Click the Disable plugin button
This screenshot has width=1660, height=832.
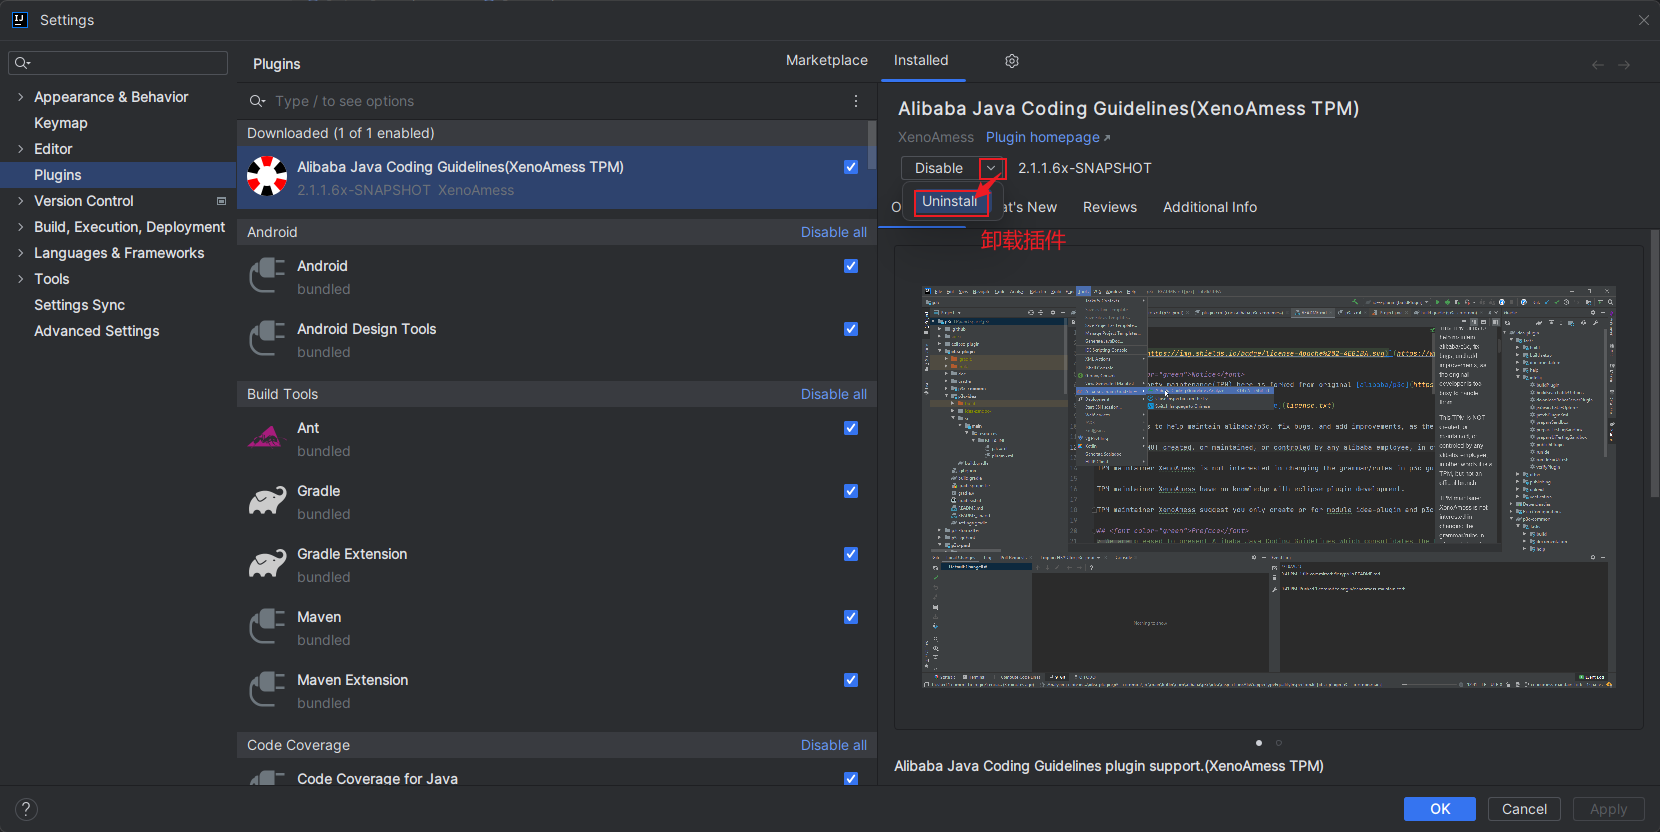[939, 168]
